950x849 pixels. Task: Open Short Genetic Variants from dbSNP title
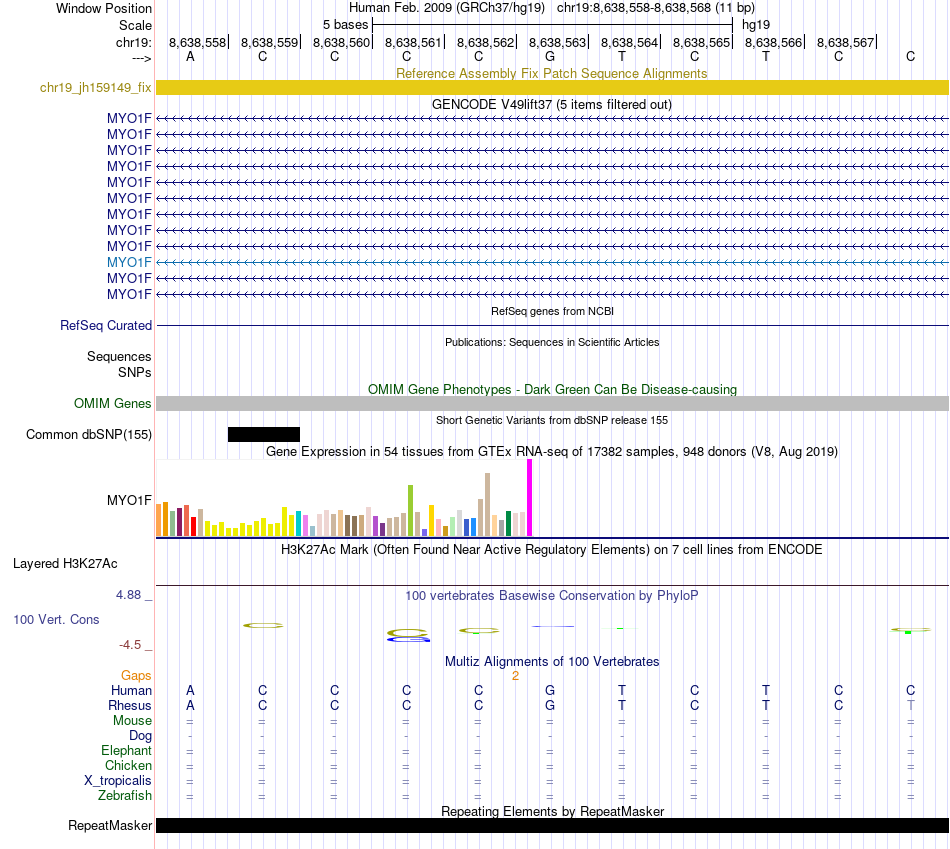coord(552,420)
